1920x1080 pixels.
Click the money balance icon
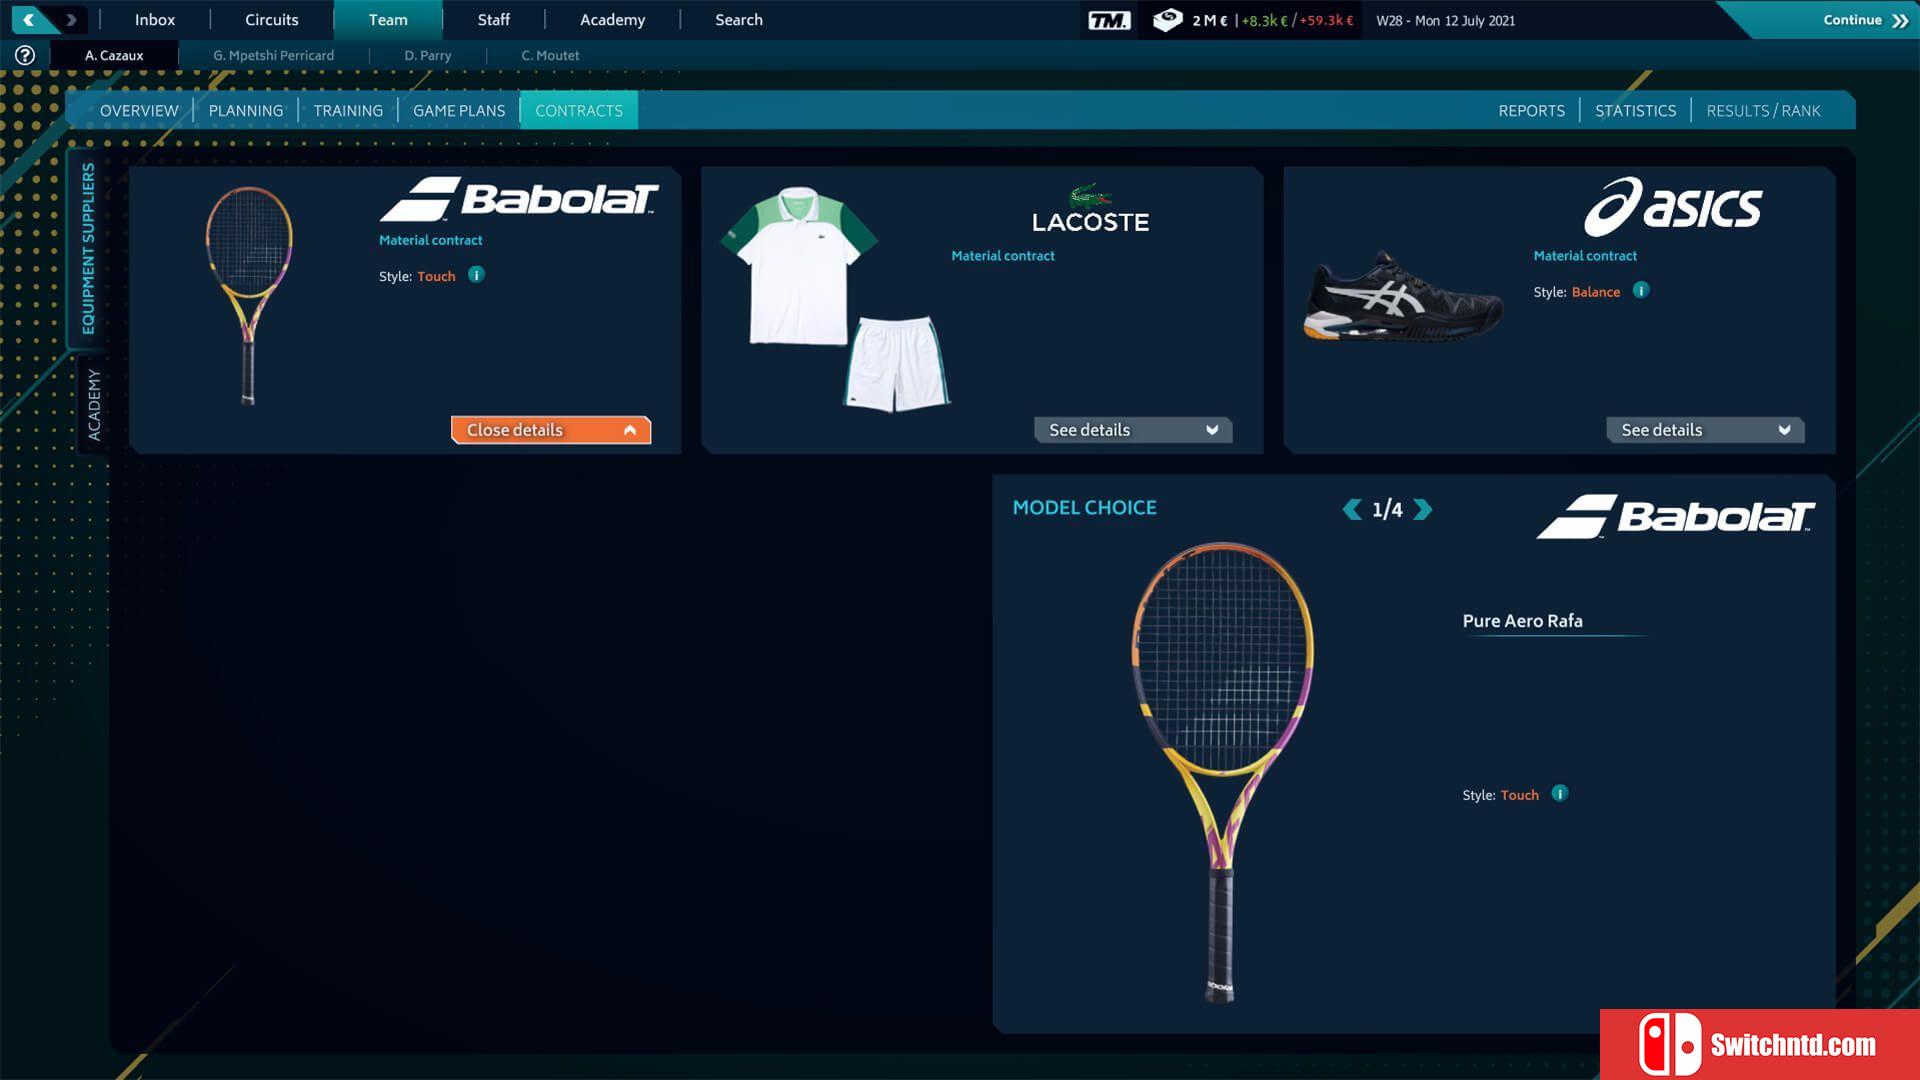click(x=1167, y=20)
